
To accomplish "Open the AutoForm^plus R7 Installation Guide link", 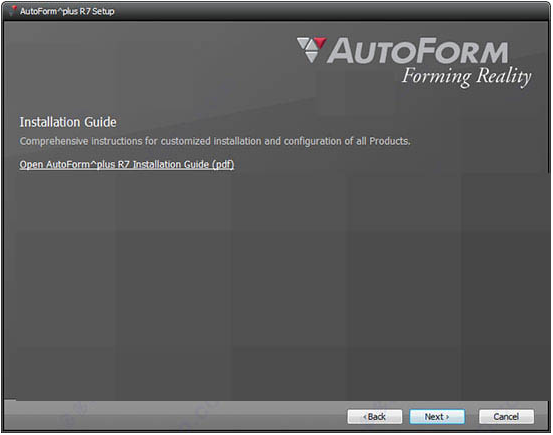I will (127, 165).
